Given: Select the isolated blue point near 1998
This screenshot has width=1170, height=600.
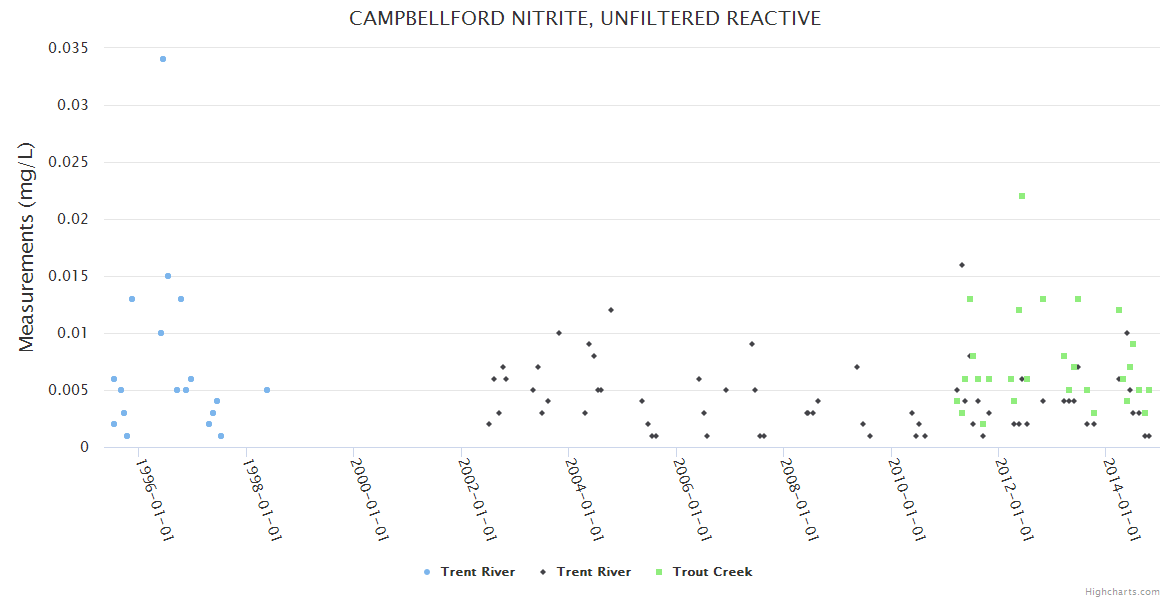Looking at the screenshot, I should (x=267, y=390).
